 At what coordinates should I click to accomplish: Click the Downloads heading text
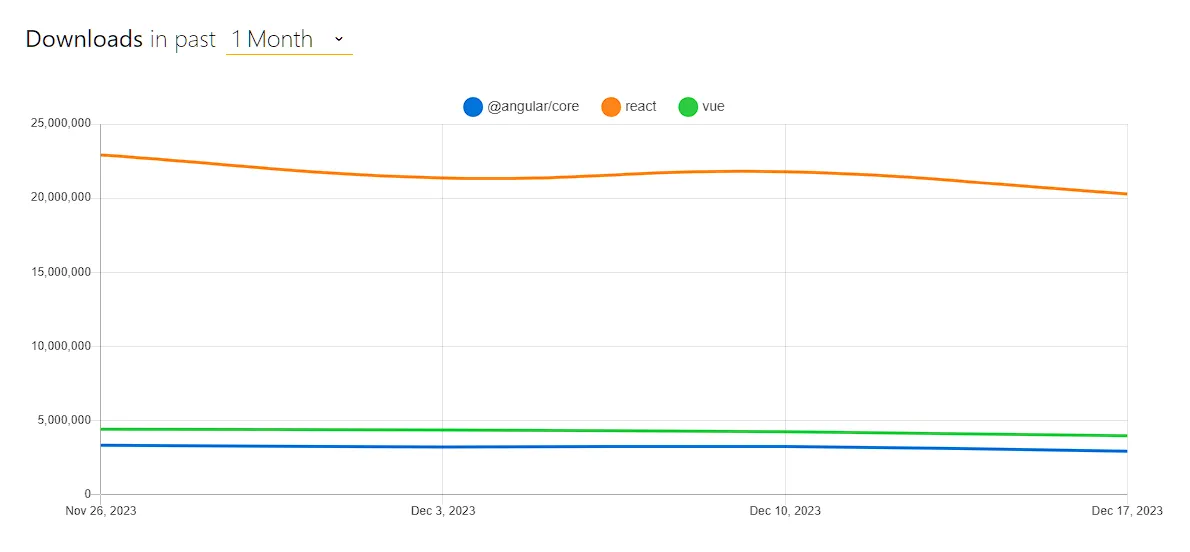pos(84,40)
